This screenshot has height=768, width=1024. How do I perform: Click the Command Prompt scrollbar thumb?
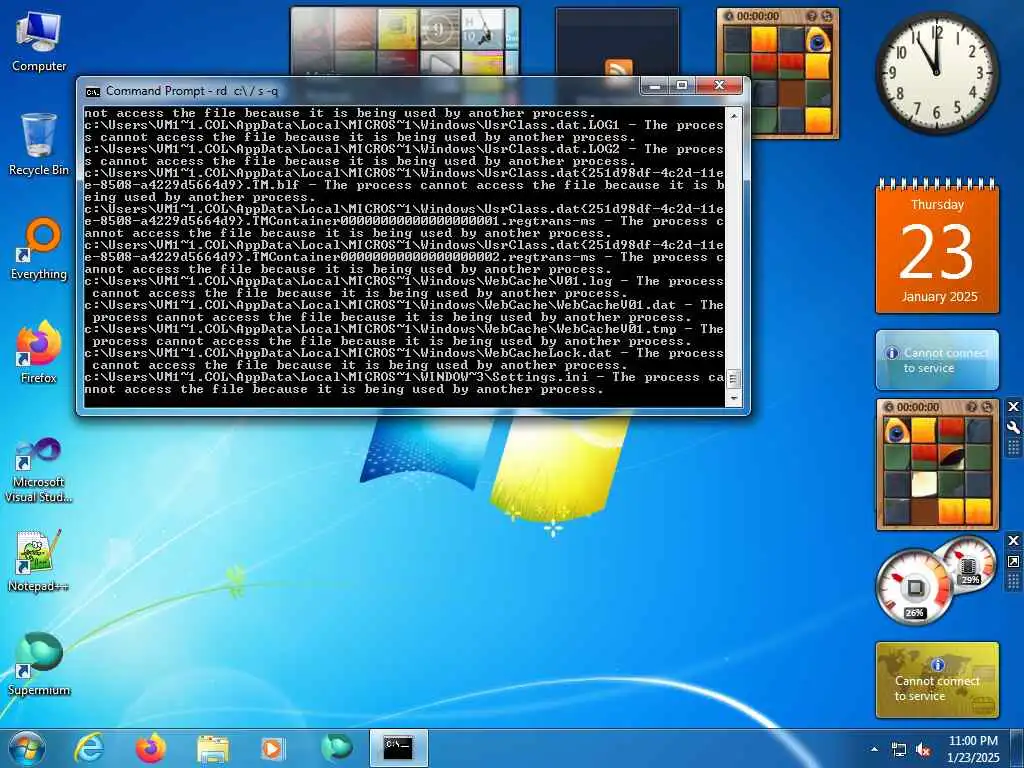pos(734,379)
